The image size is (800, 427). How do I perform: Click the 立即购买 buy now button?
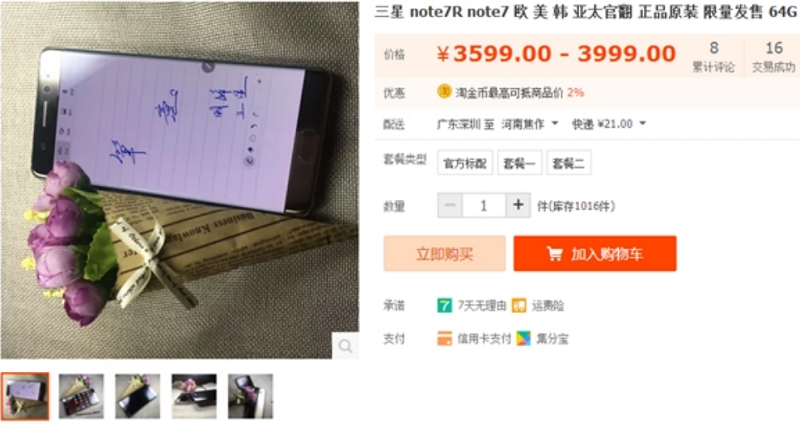click(x=444, y=254)
